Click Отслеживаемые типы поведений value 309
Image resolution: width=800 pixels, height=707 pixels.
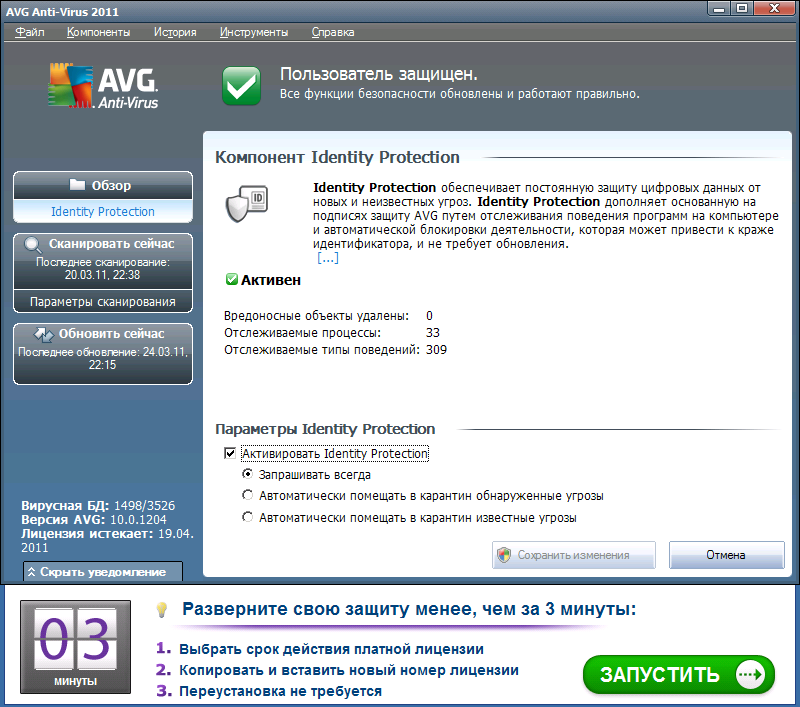(436, 350)
